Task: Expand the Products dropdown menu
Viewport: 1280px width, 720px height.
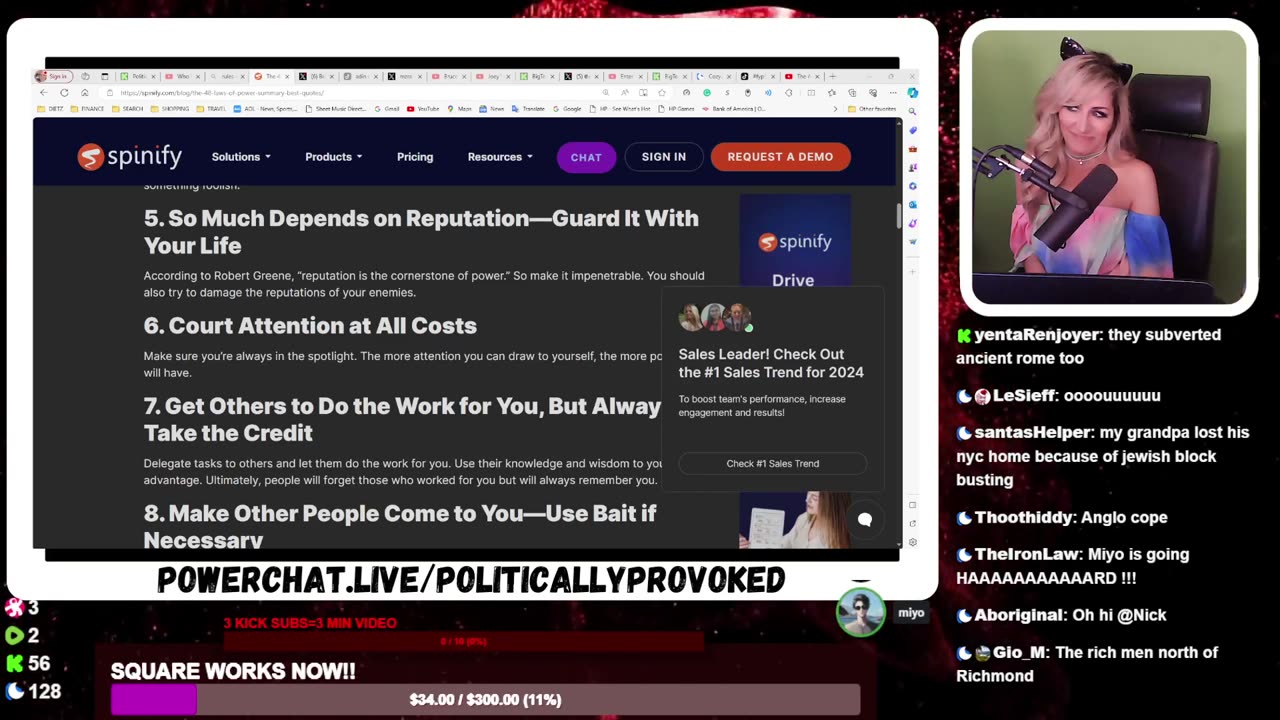Action: pyautogui.click(x=334, y=157)
